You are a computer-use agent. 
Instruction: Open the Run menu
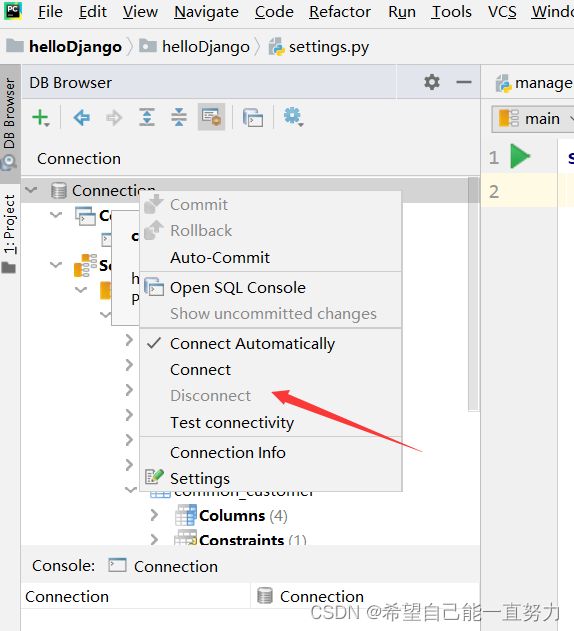click(x=402, y=11)
